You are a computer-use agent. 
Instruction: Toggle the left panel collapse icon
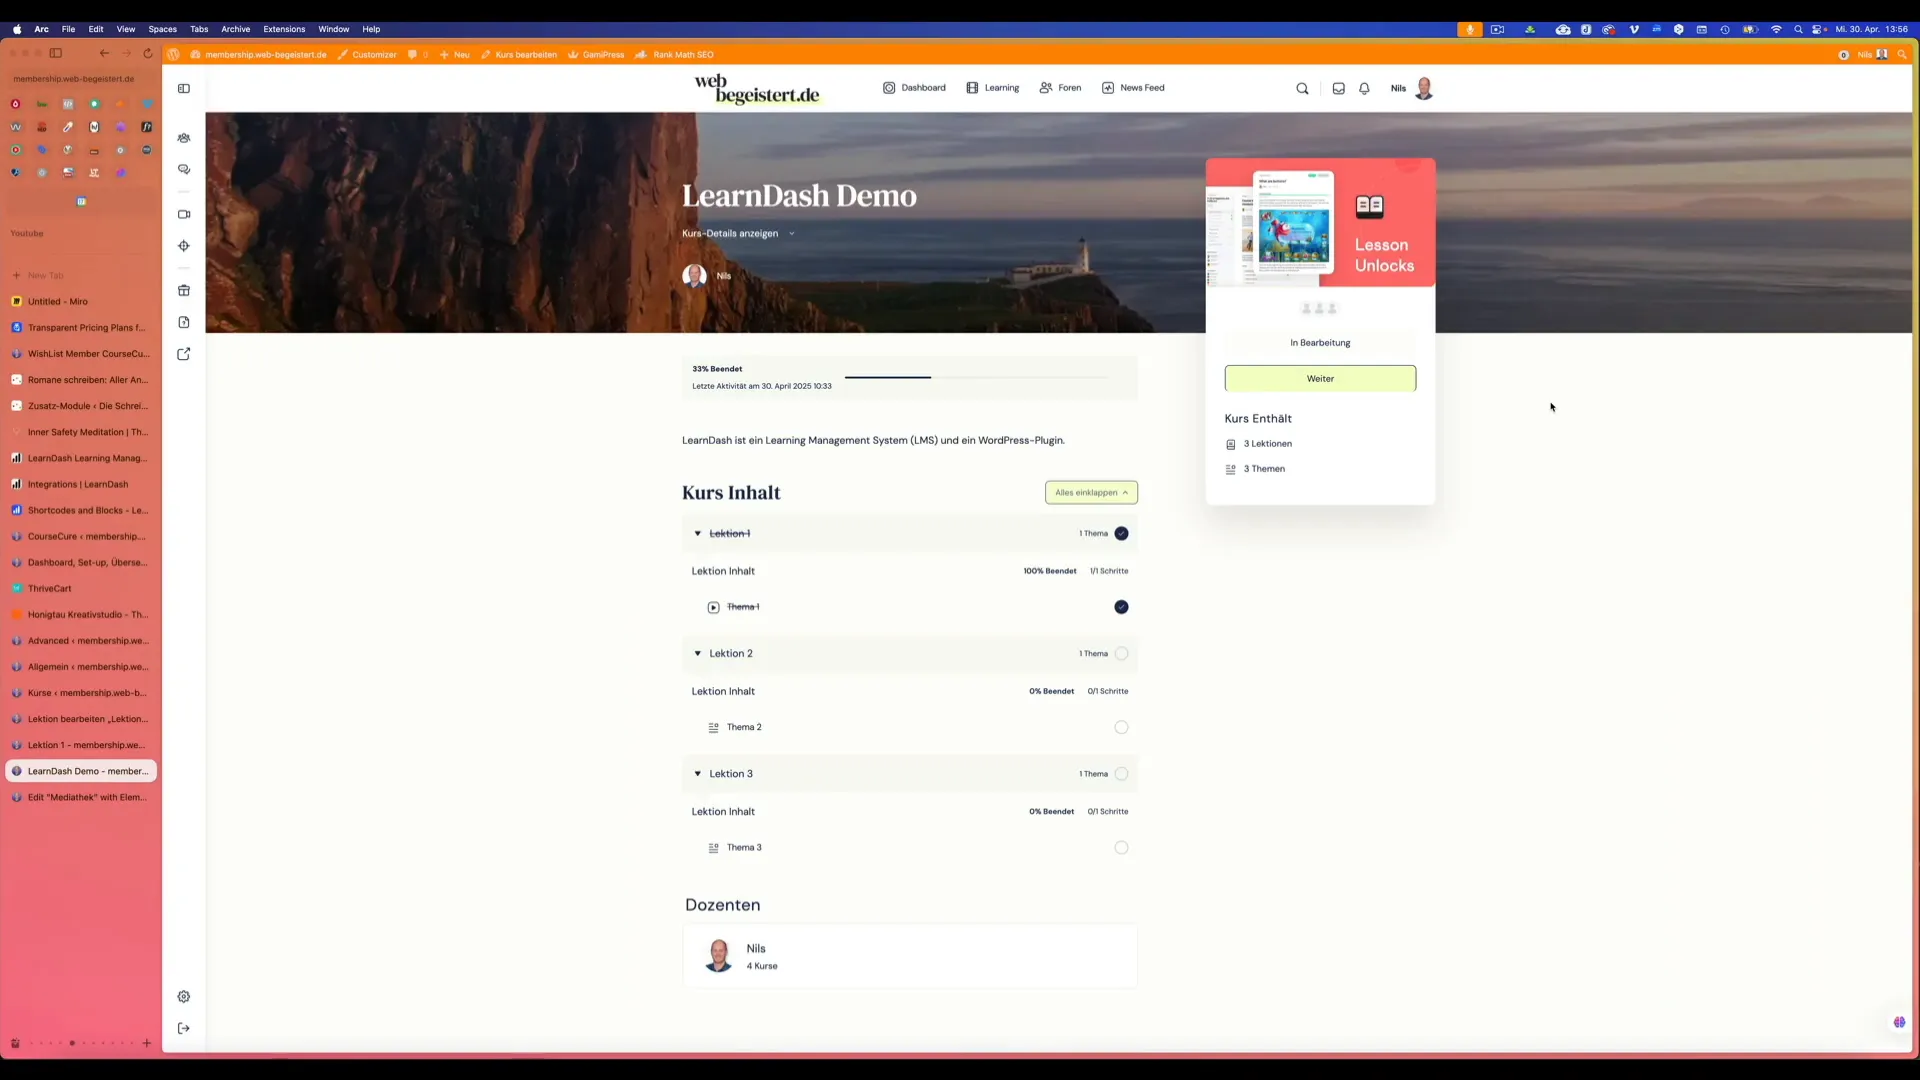184,88
